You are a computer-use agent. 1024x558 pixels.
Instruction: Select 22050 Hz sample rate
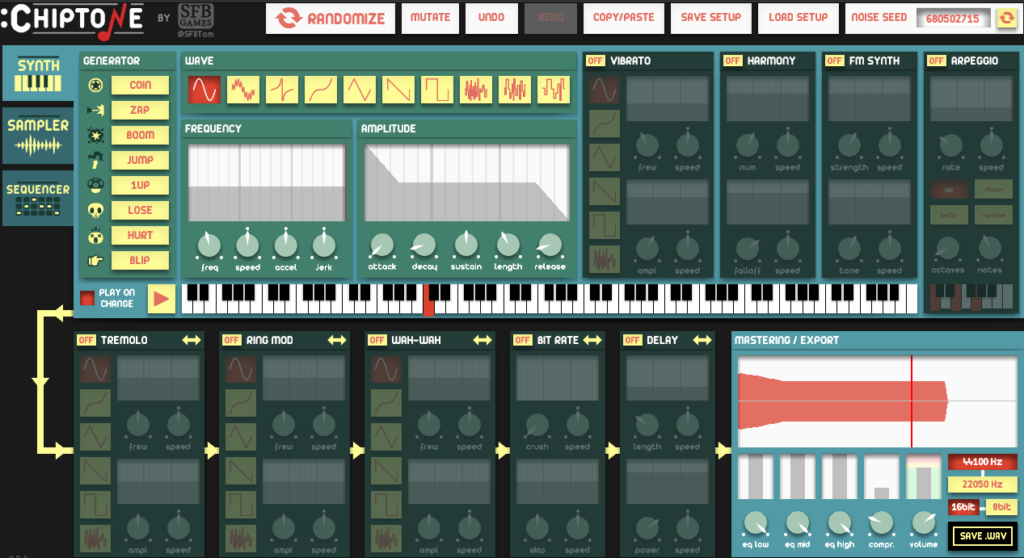click(x=983, y=484)
